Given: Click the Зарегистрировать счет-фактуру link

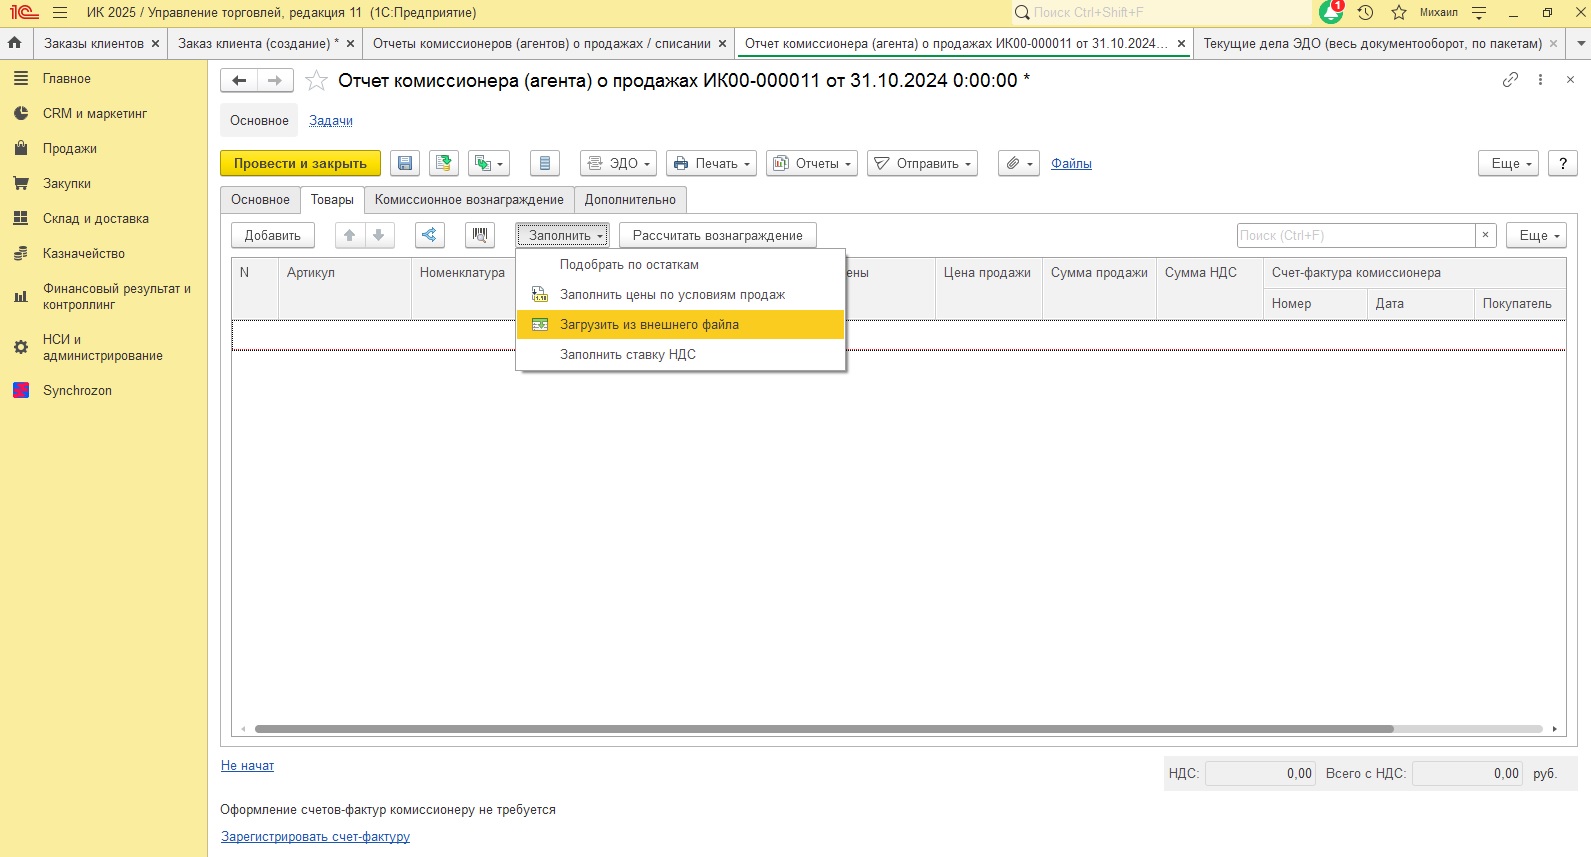Looking at the screenshot, I should (315, 837).
